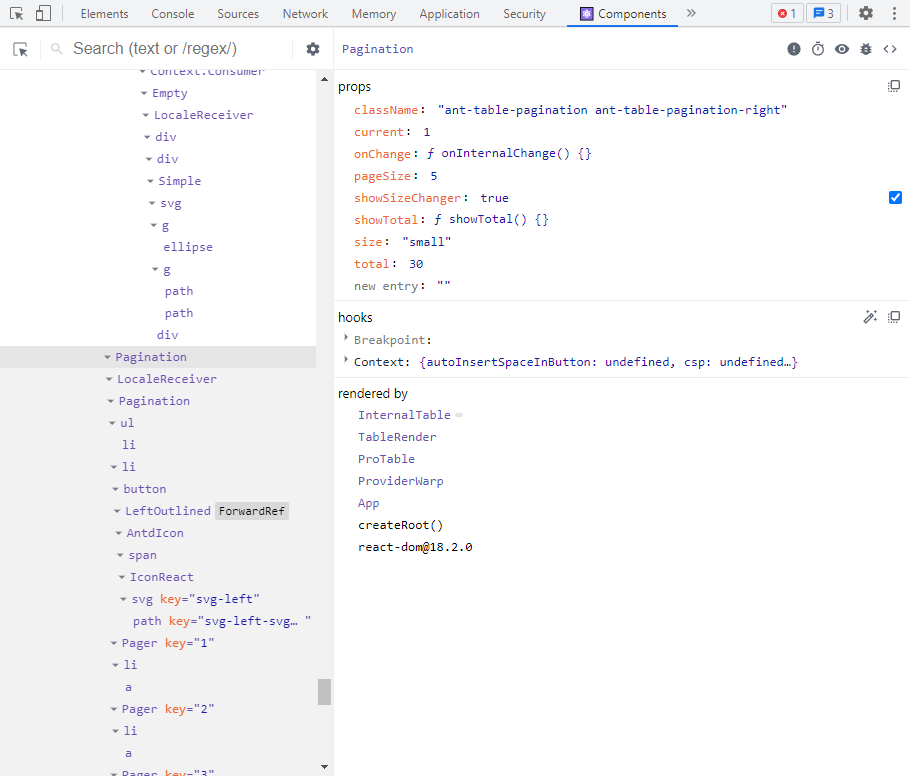Suspend the selected component
910x776 pixels.
tap(818, 49)
